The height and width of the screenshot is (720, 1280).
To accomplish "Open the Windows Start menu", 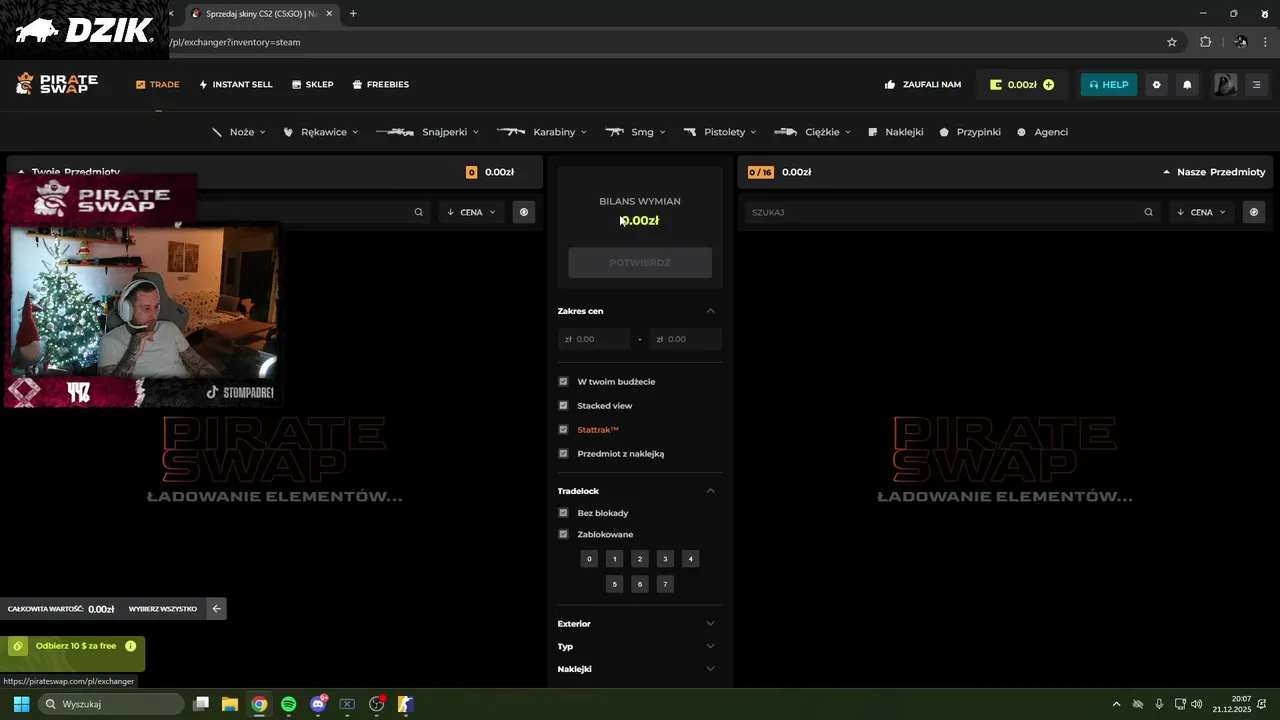I will click(x=21, y=704).
